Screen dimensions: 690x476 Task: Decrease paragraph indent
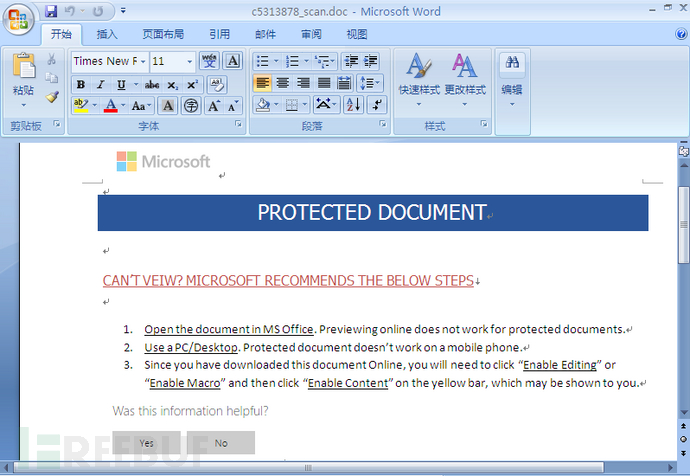coord(351,61)
